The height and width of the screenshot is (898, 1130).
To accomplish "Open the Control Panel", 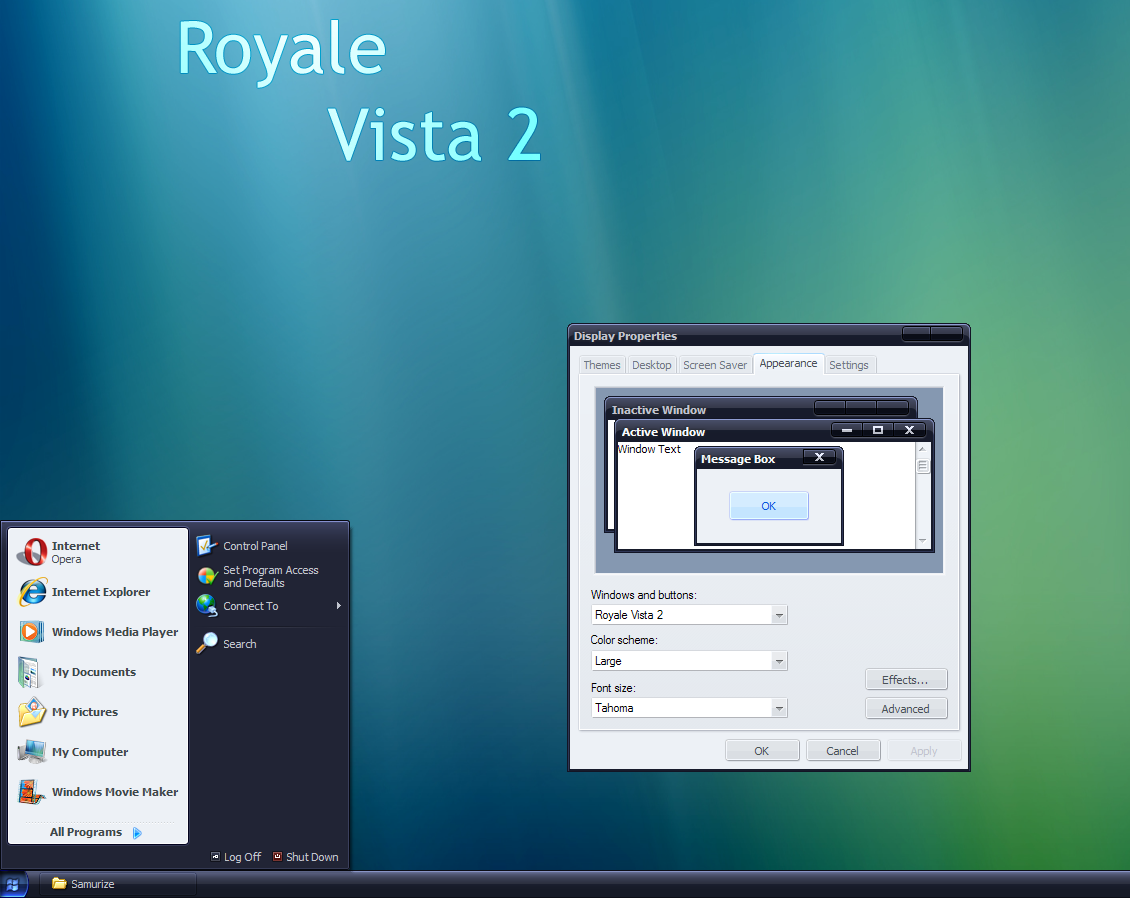I will pos(253,546).
